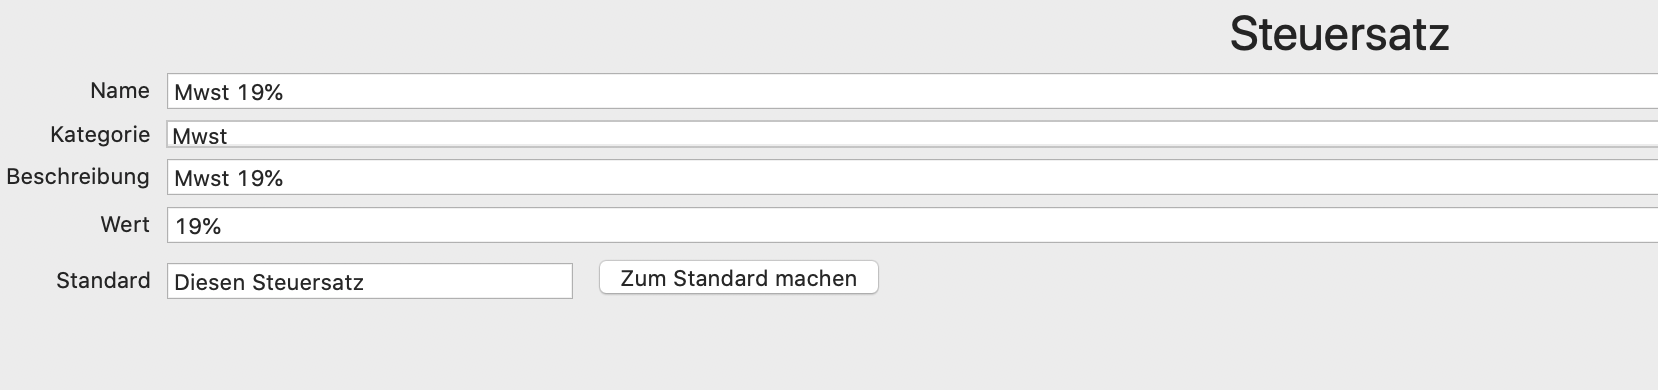
Task: Place cursor on 'Mwst 19%' text in Beschreibung
Action: [229, 178]
